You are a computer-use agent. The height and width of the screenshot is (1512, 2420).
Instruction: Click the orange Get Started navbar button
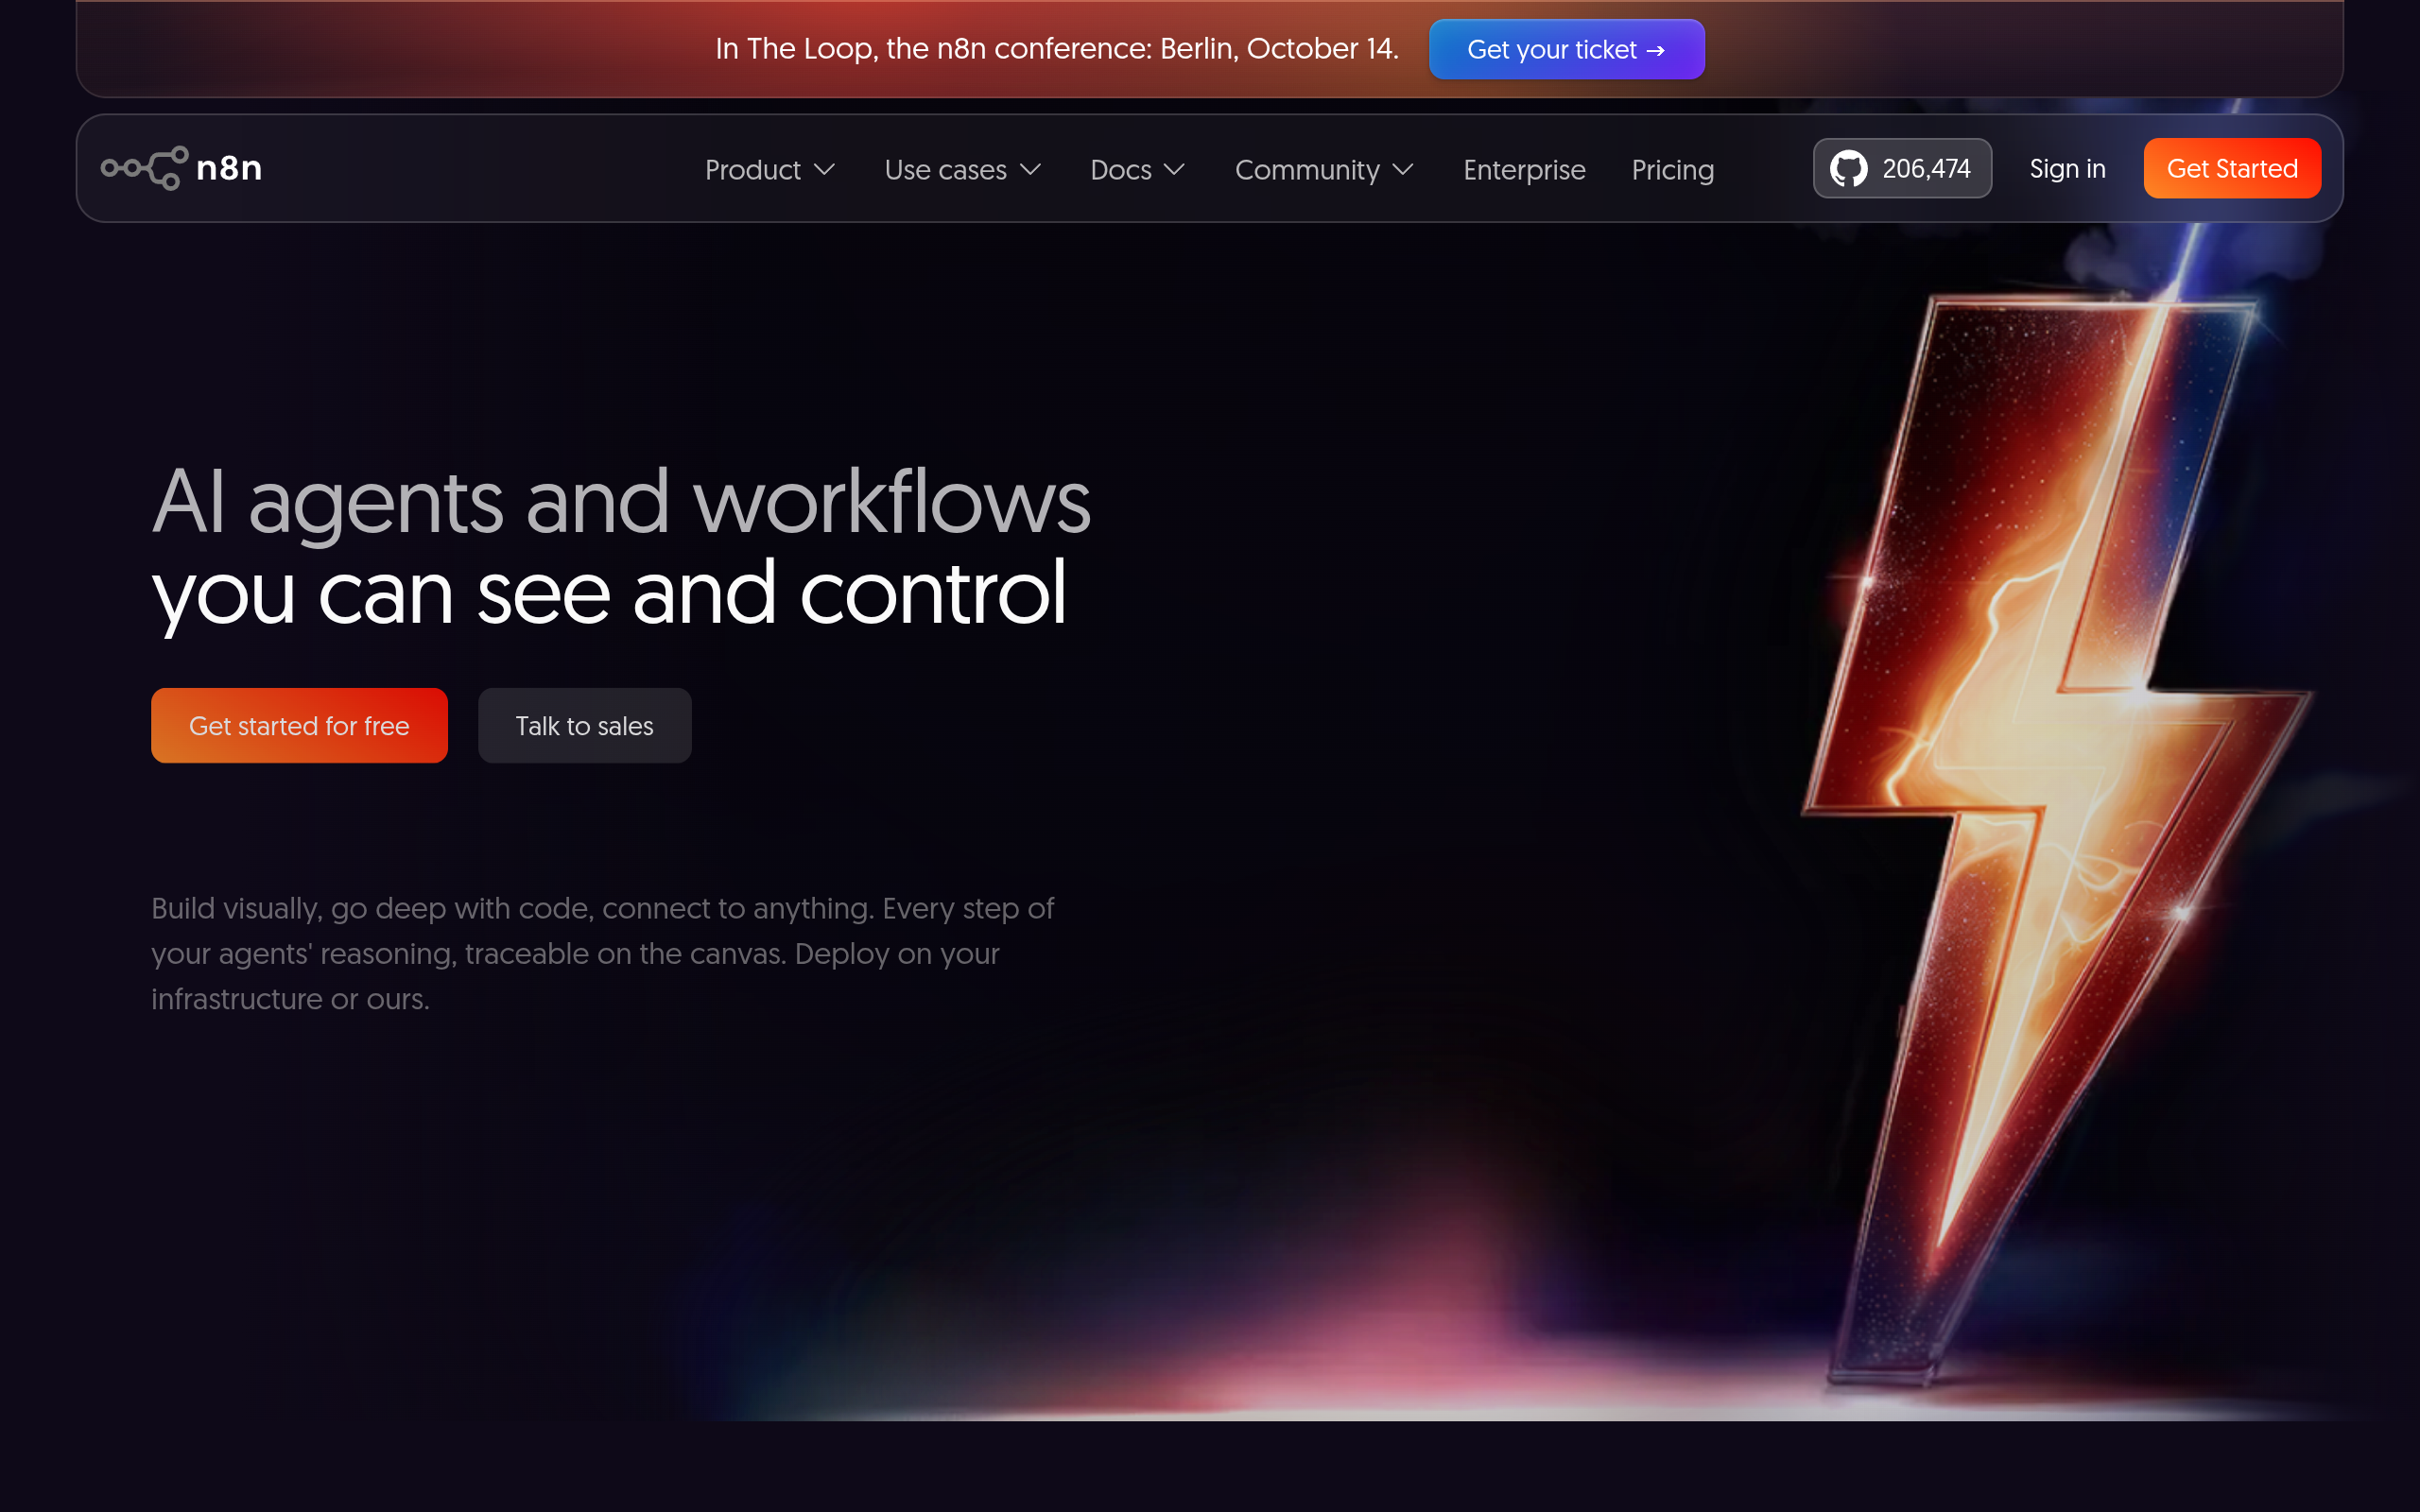2232,168
